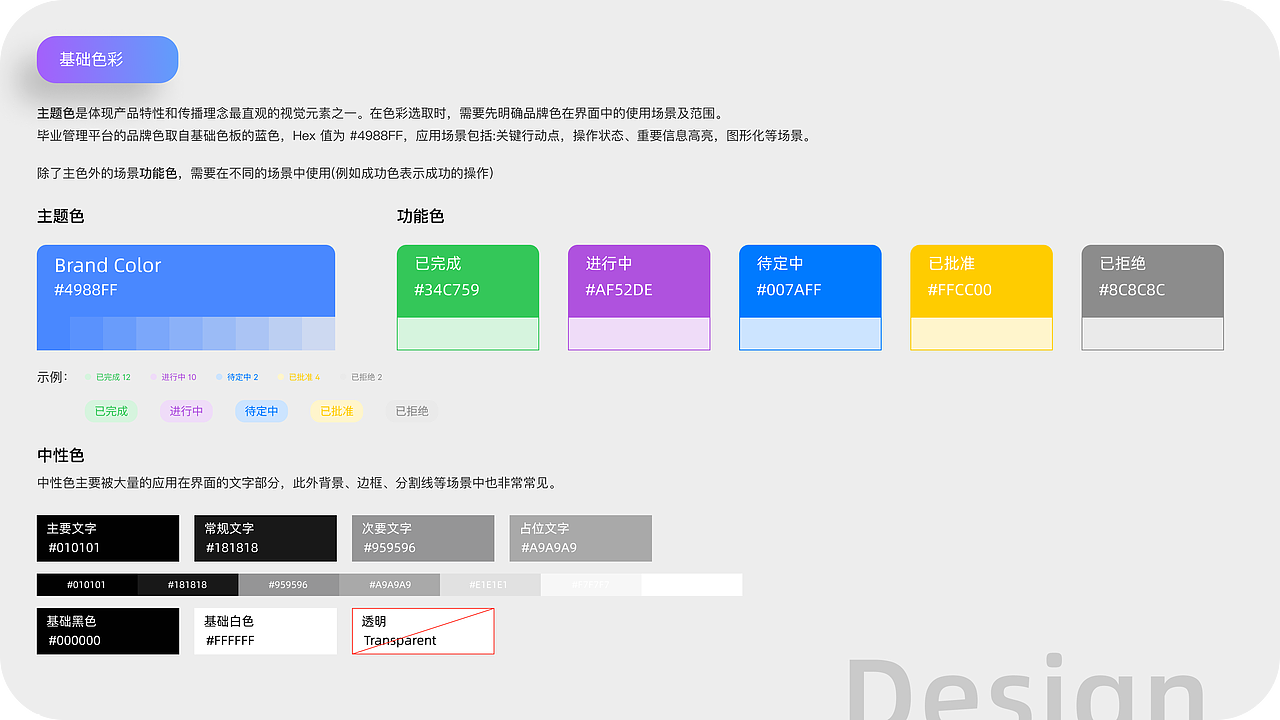Select the 占位文字 #A9A9A9 swatch
The image size is (1280, 720).
point(580,538)
